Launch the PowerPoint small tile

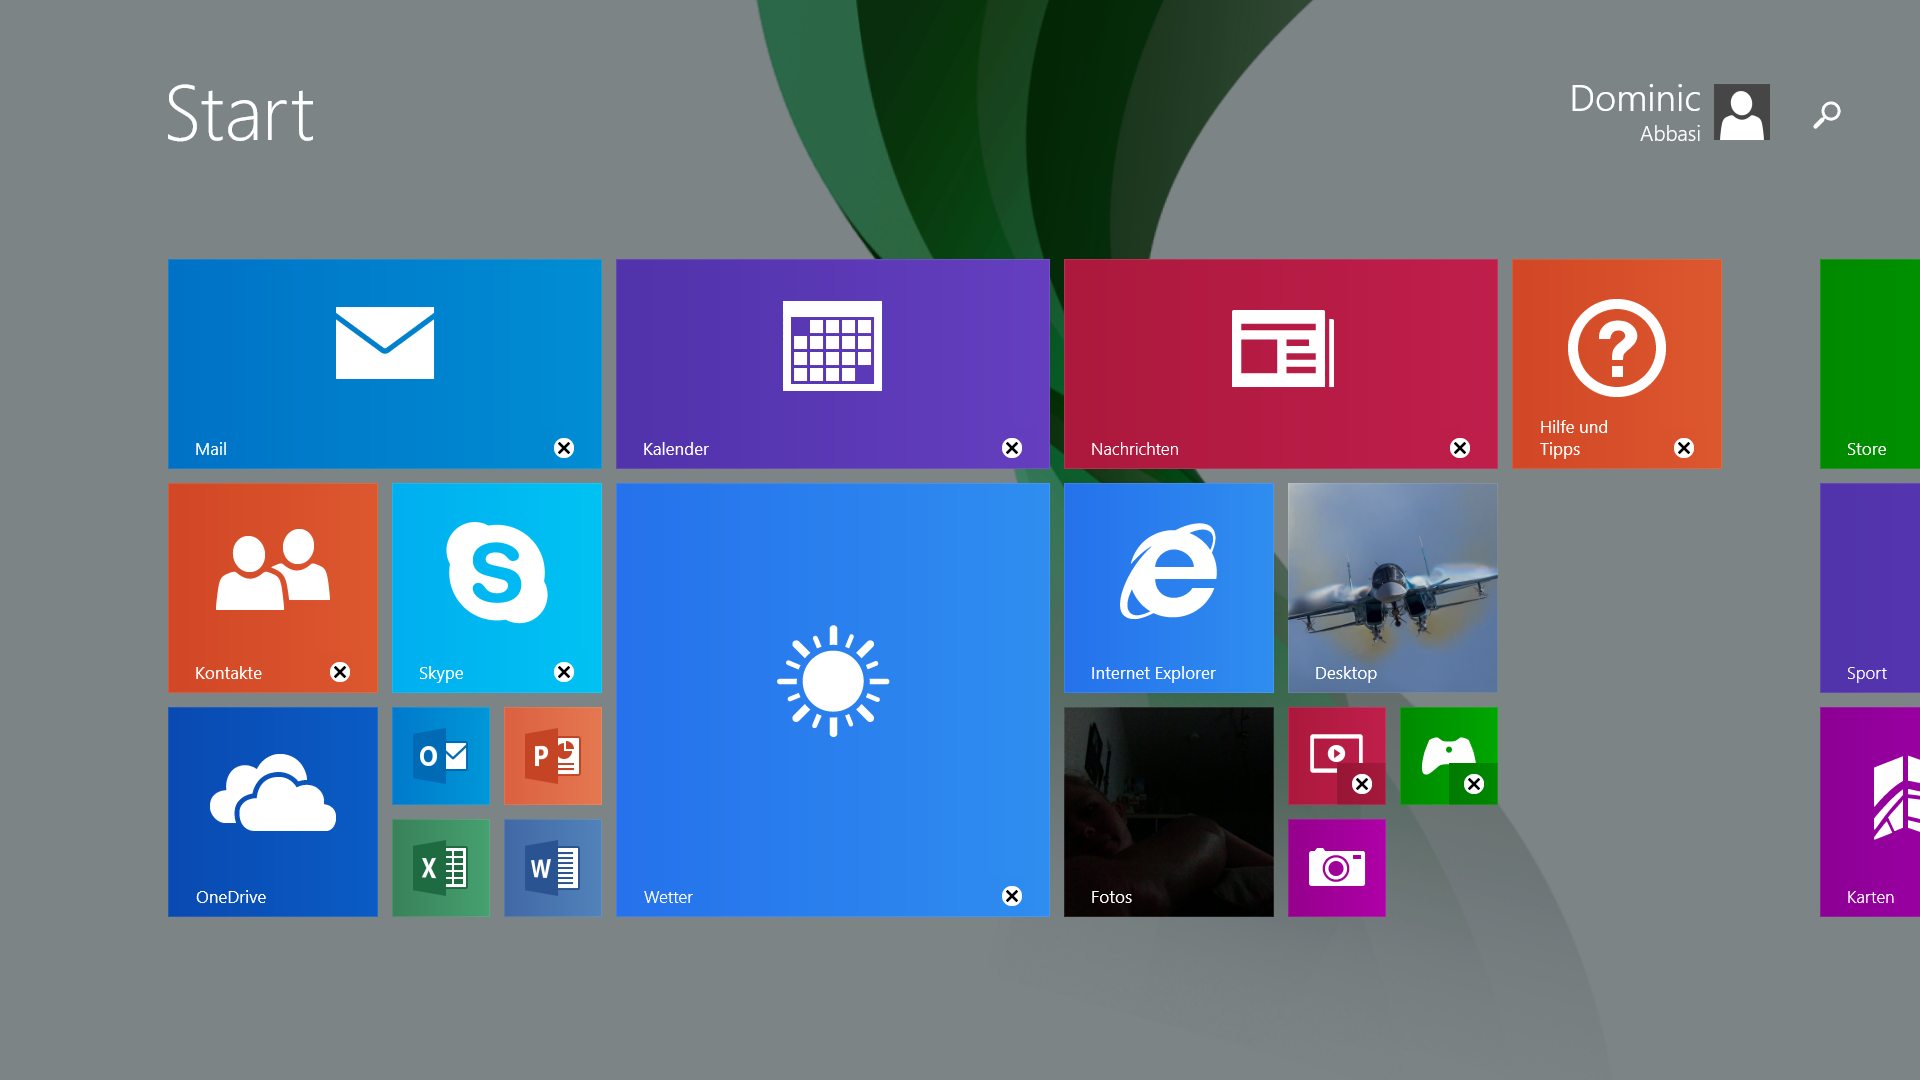(x=553, y=756)
